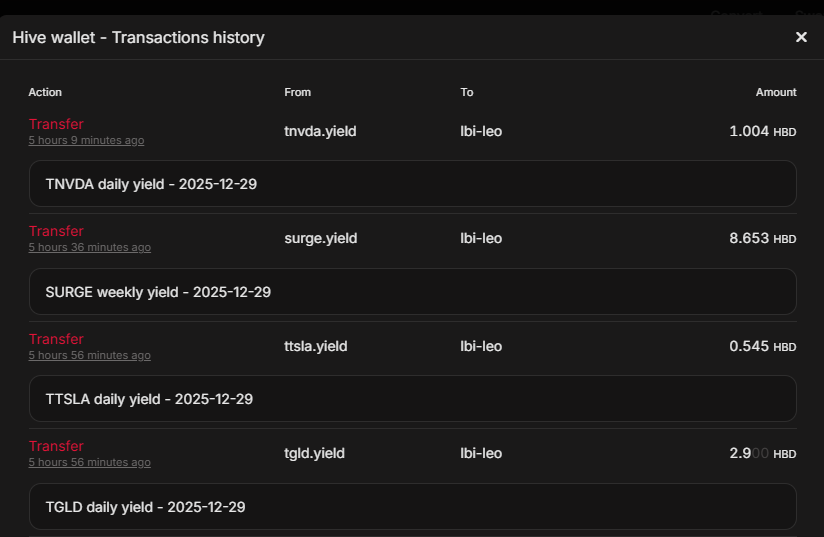Open the Transfer link for tnvda.yield
Viewport: 824px width, 537px height.
pyautogui.click(x=56, y=124)
